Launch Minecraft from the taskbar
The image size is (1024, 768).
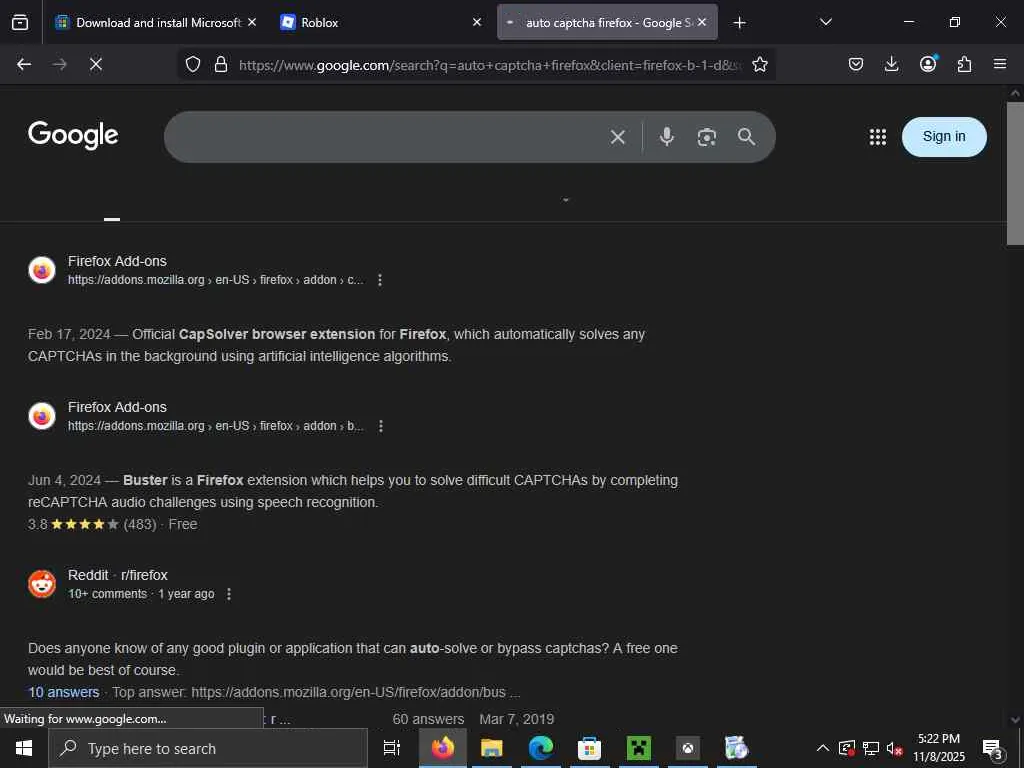click(x=639, y=748)
